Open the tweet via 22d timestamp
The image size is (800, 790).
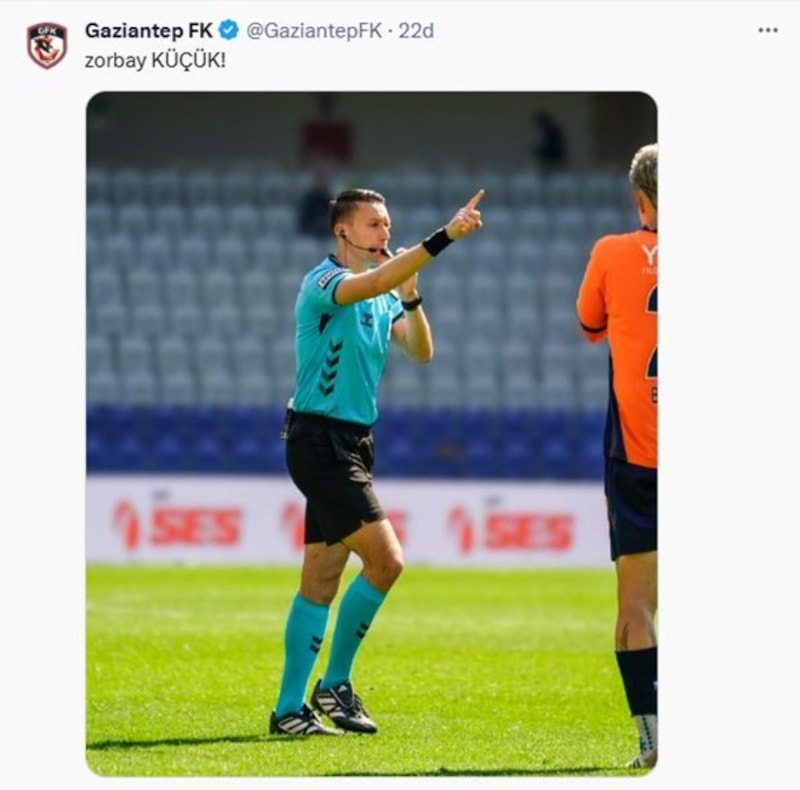click(x=416, y=31)
